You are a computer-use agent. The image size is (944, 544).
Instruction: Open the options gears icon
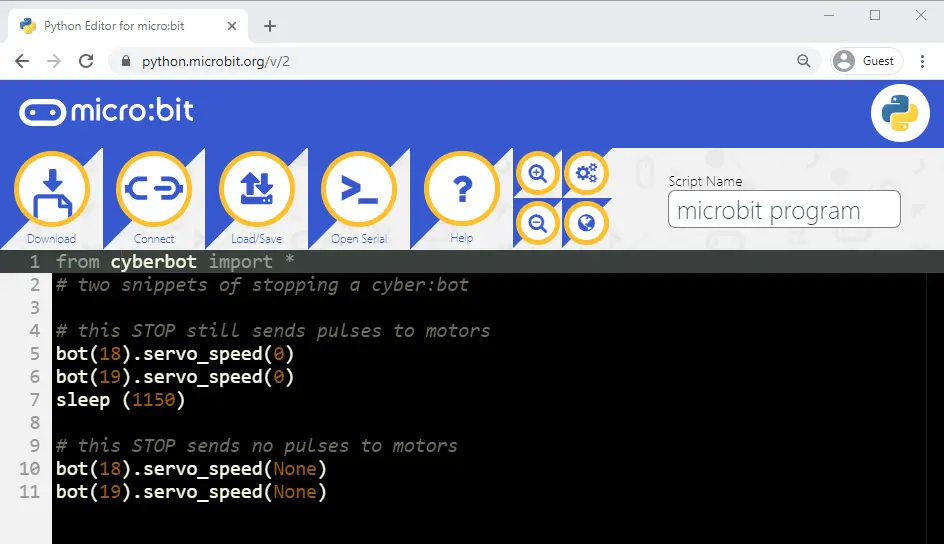pos(586,174)
